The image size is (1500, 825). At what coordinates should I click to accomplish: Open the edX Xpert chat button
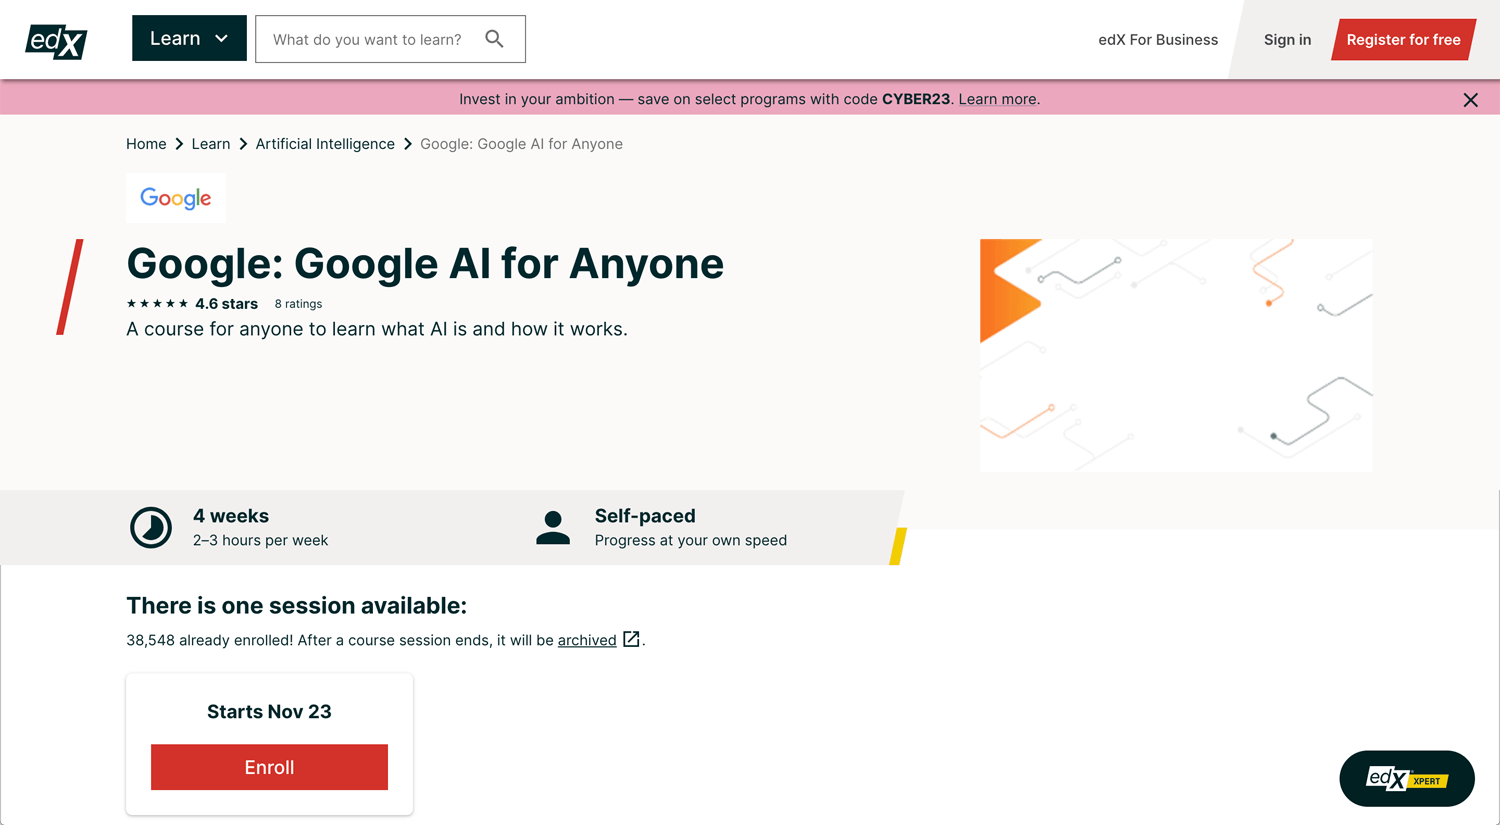tap(1407, 778)
